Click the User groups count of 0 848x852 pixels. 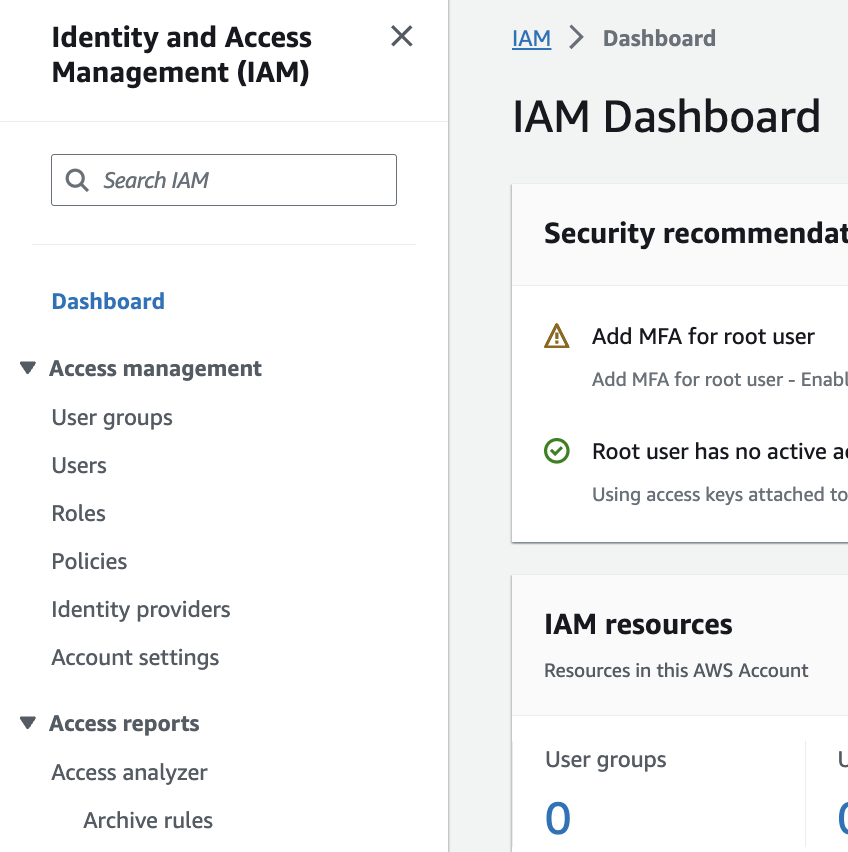point(558,818)
